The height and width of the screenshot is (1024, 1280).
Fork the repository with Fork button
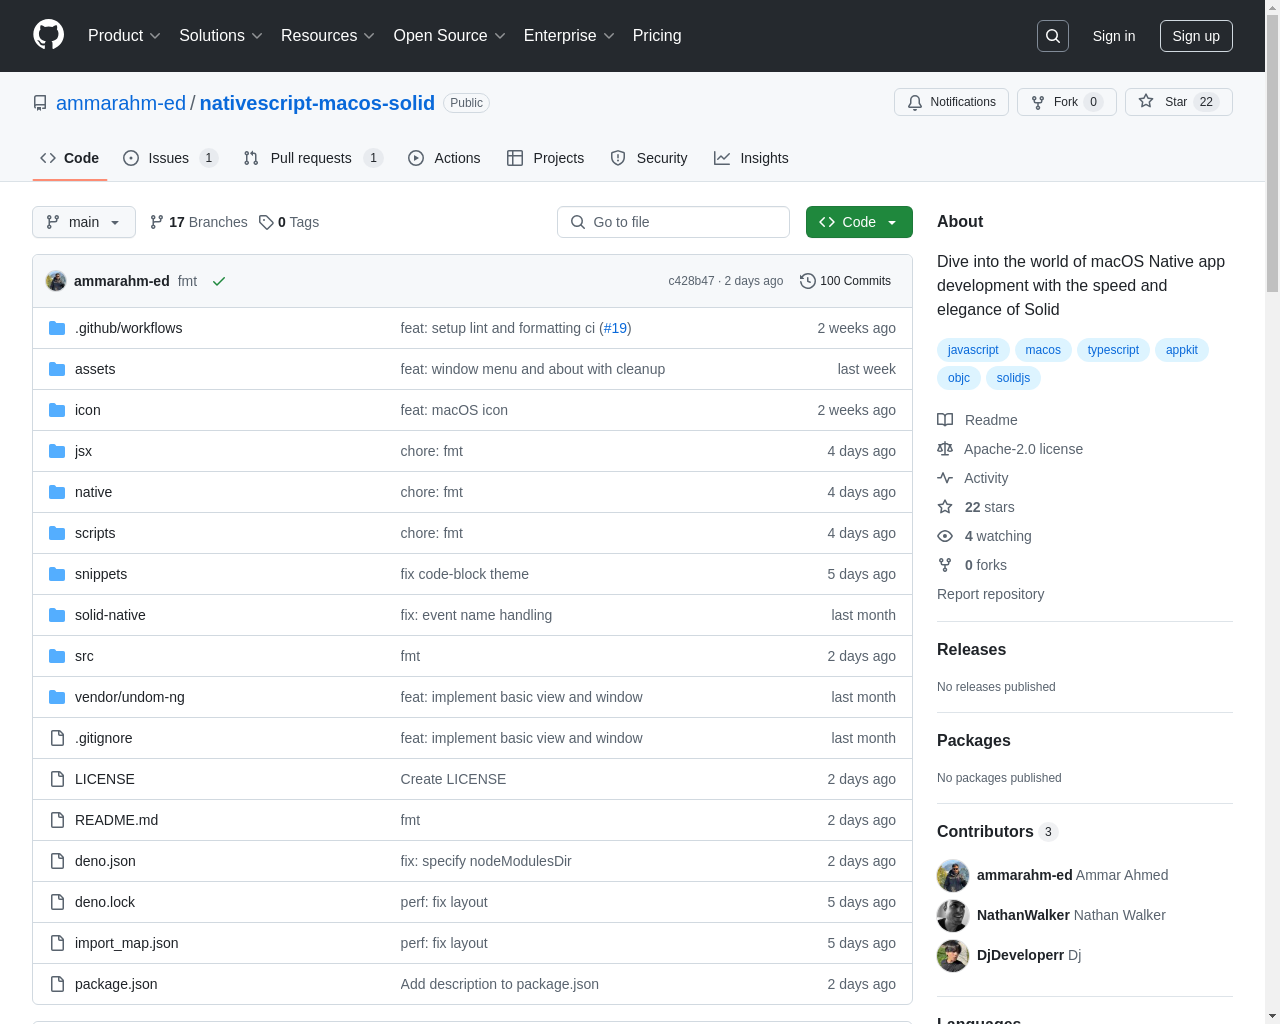[x=1067, y=102]
